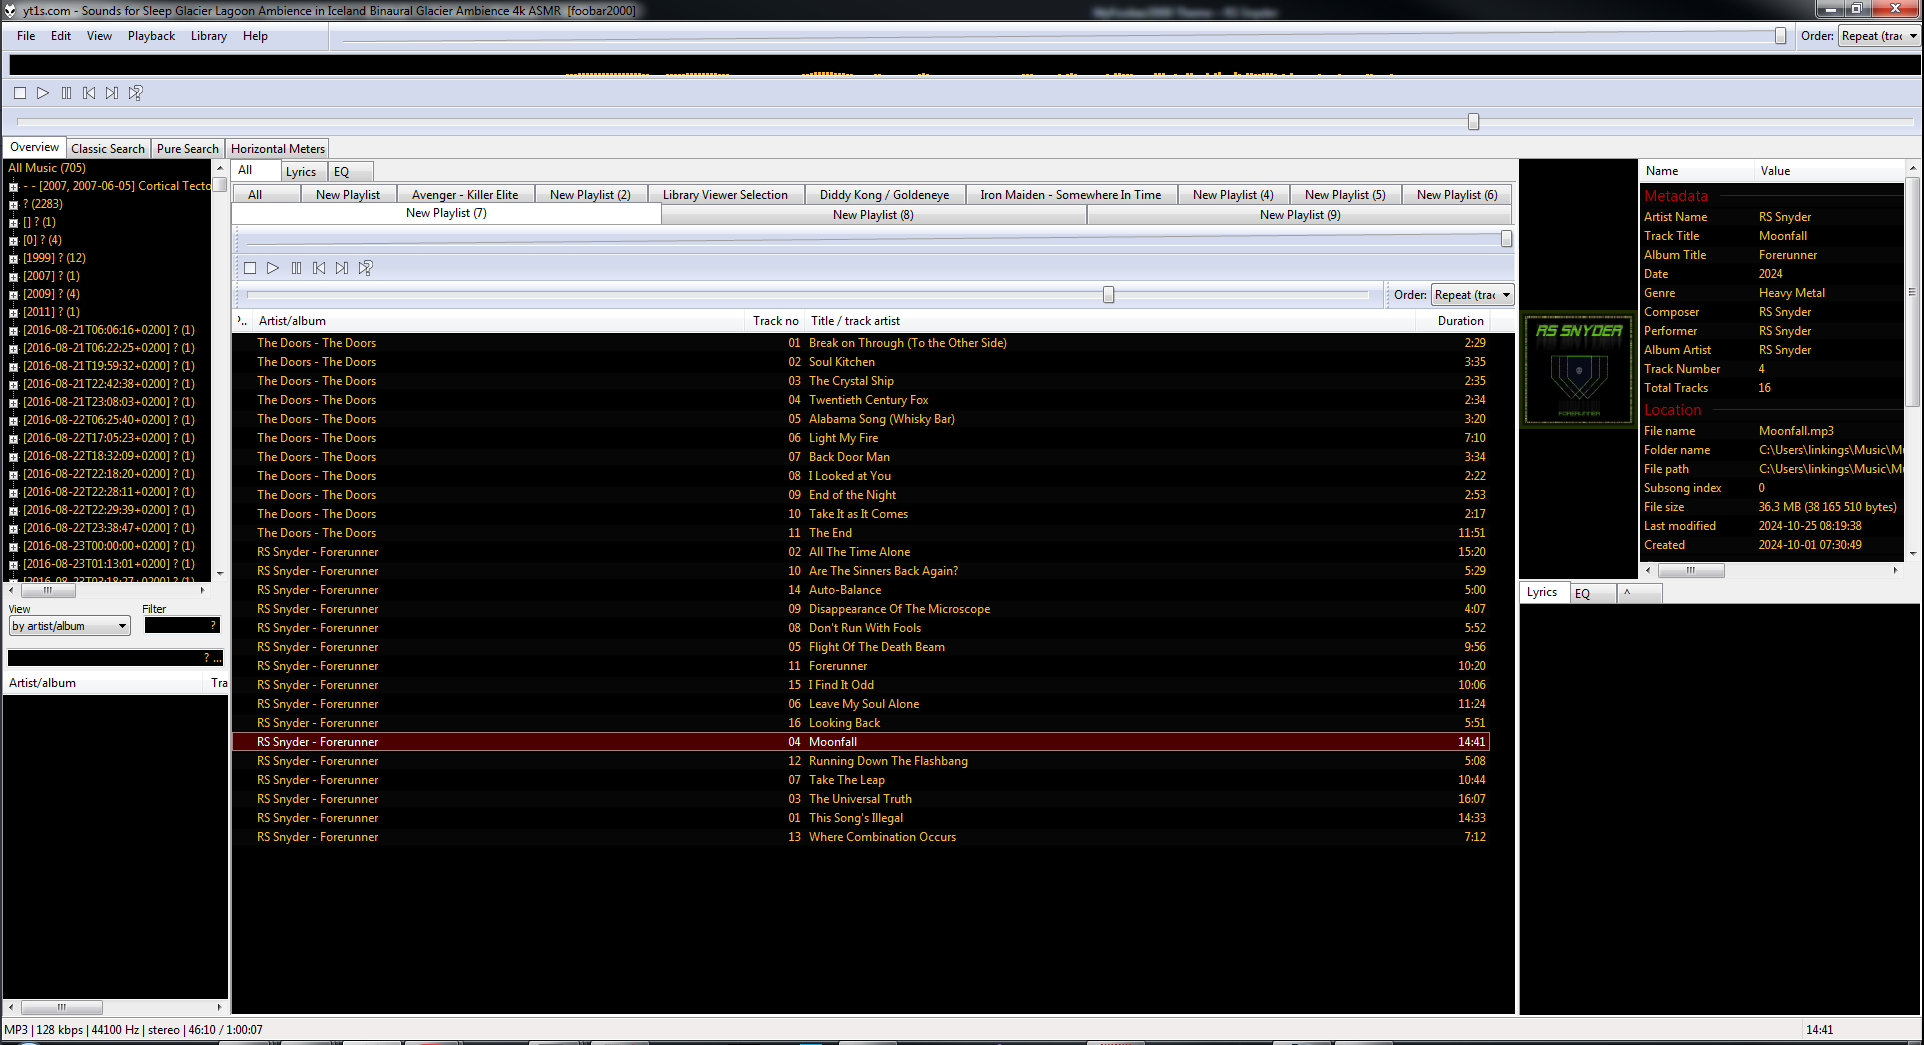Image resolution: width=1924 pixels, height=1045 pixels.
Task: Open the Playback menu
Action: [151, 36]
